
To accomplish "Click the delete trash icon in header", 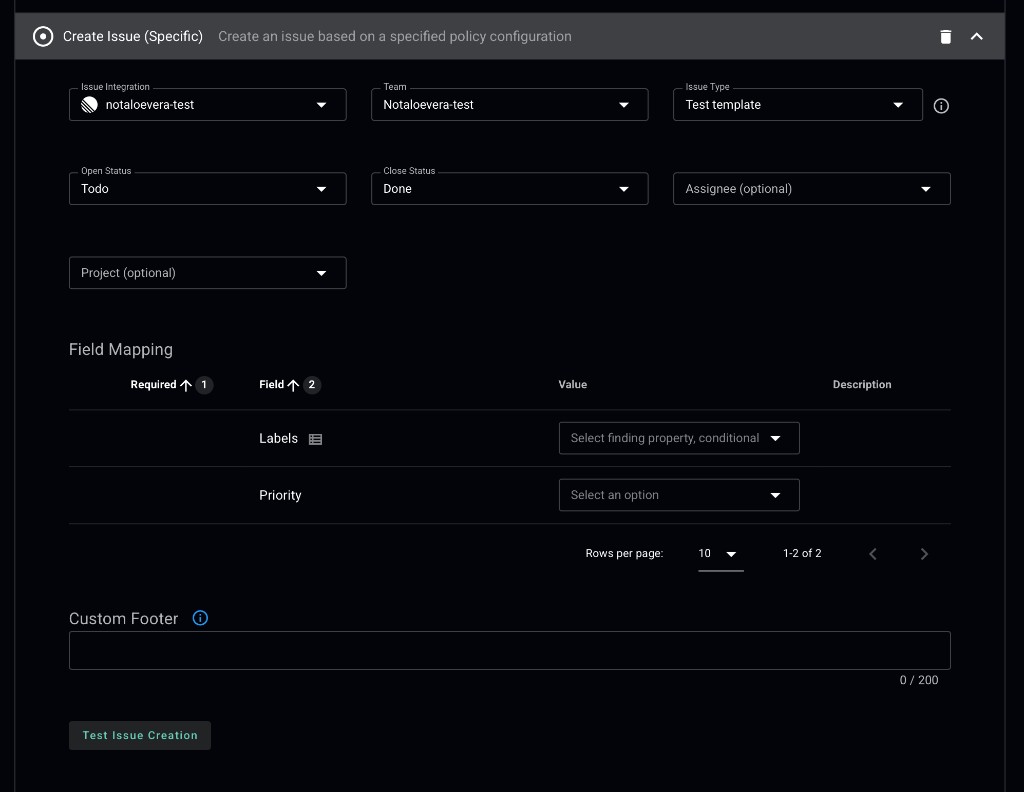I will 946,37.
